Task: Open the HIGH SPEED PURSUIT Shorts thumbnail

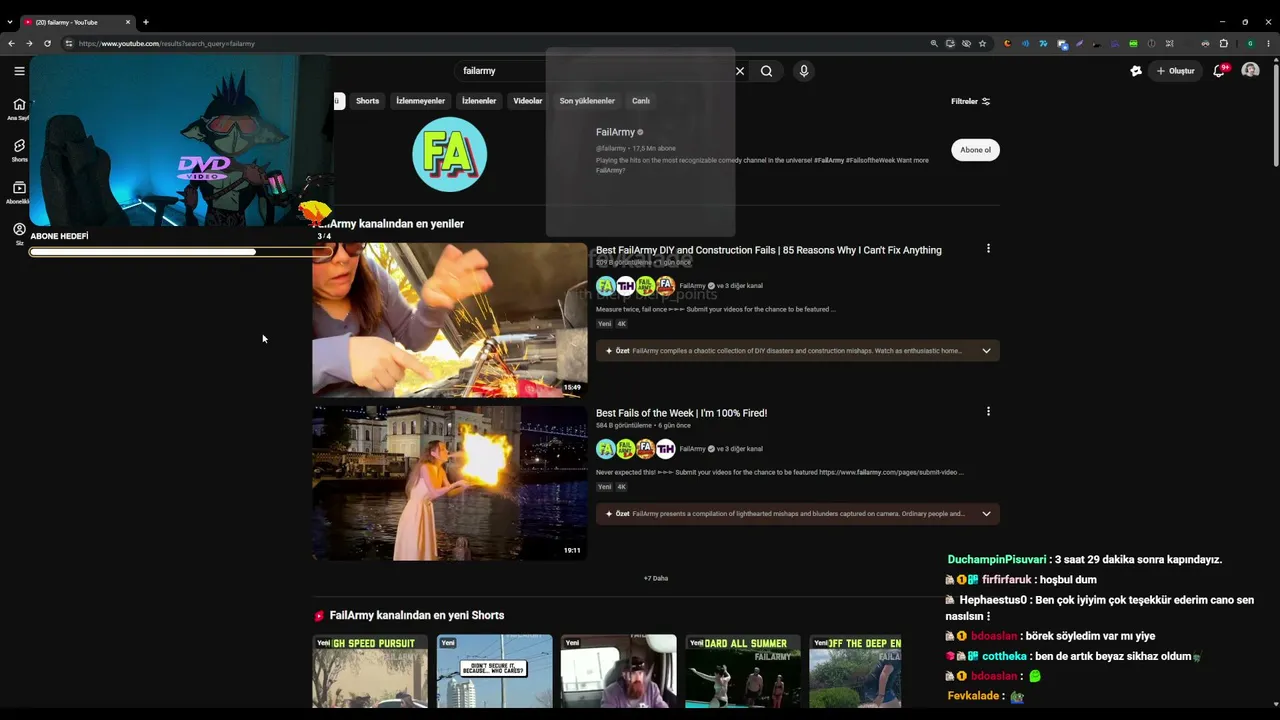Action: [x=370, y=671]
